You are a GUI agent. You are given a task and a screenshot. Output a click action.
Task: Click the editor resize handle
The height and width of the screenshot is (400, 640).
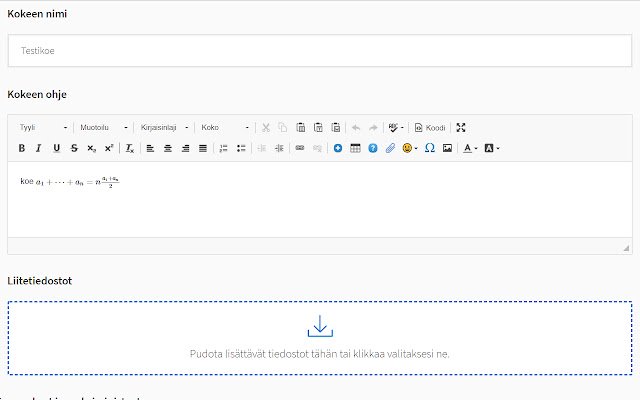click(627, 248)
